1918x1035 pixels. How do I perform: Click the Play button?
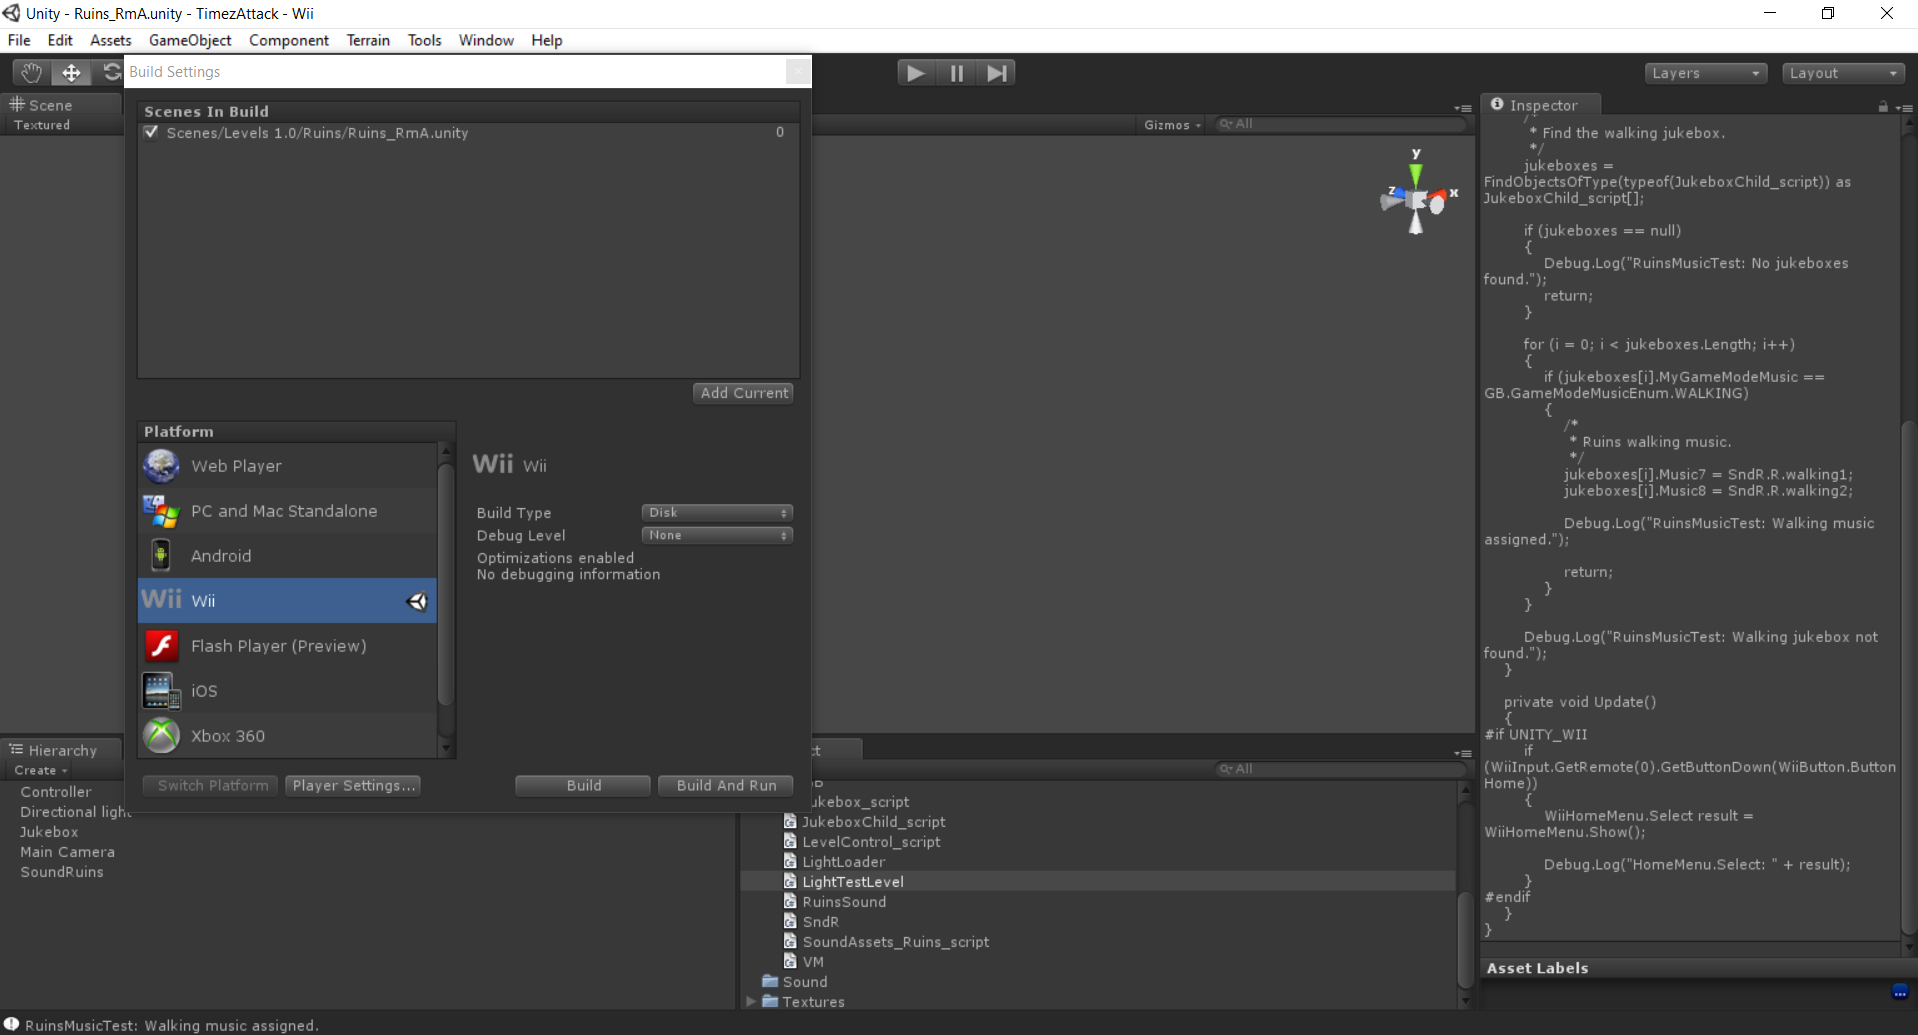(x=915, y=72)
